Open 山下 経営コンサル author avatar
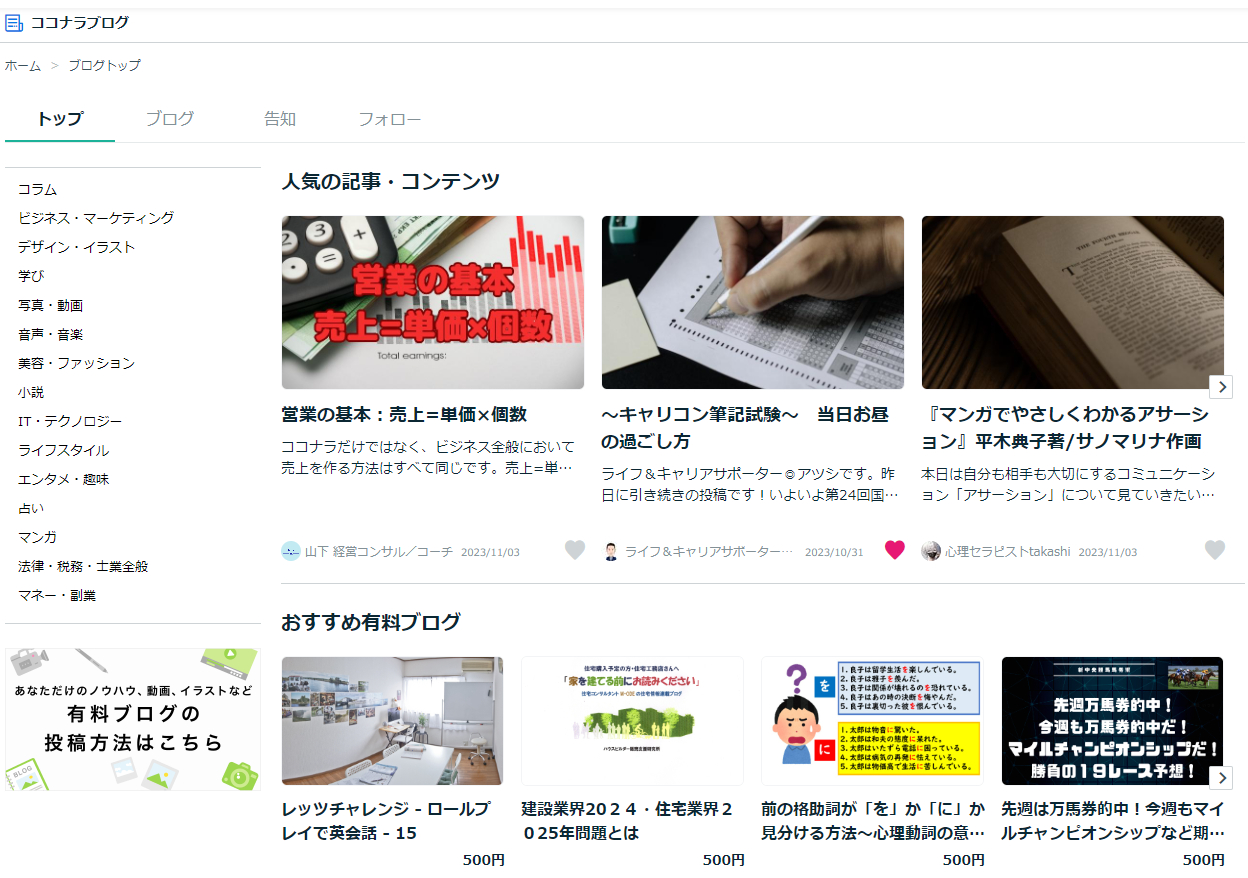Image resolution: width=1248 pixels, height=878 pixels. pos(291,551)
